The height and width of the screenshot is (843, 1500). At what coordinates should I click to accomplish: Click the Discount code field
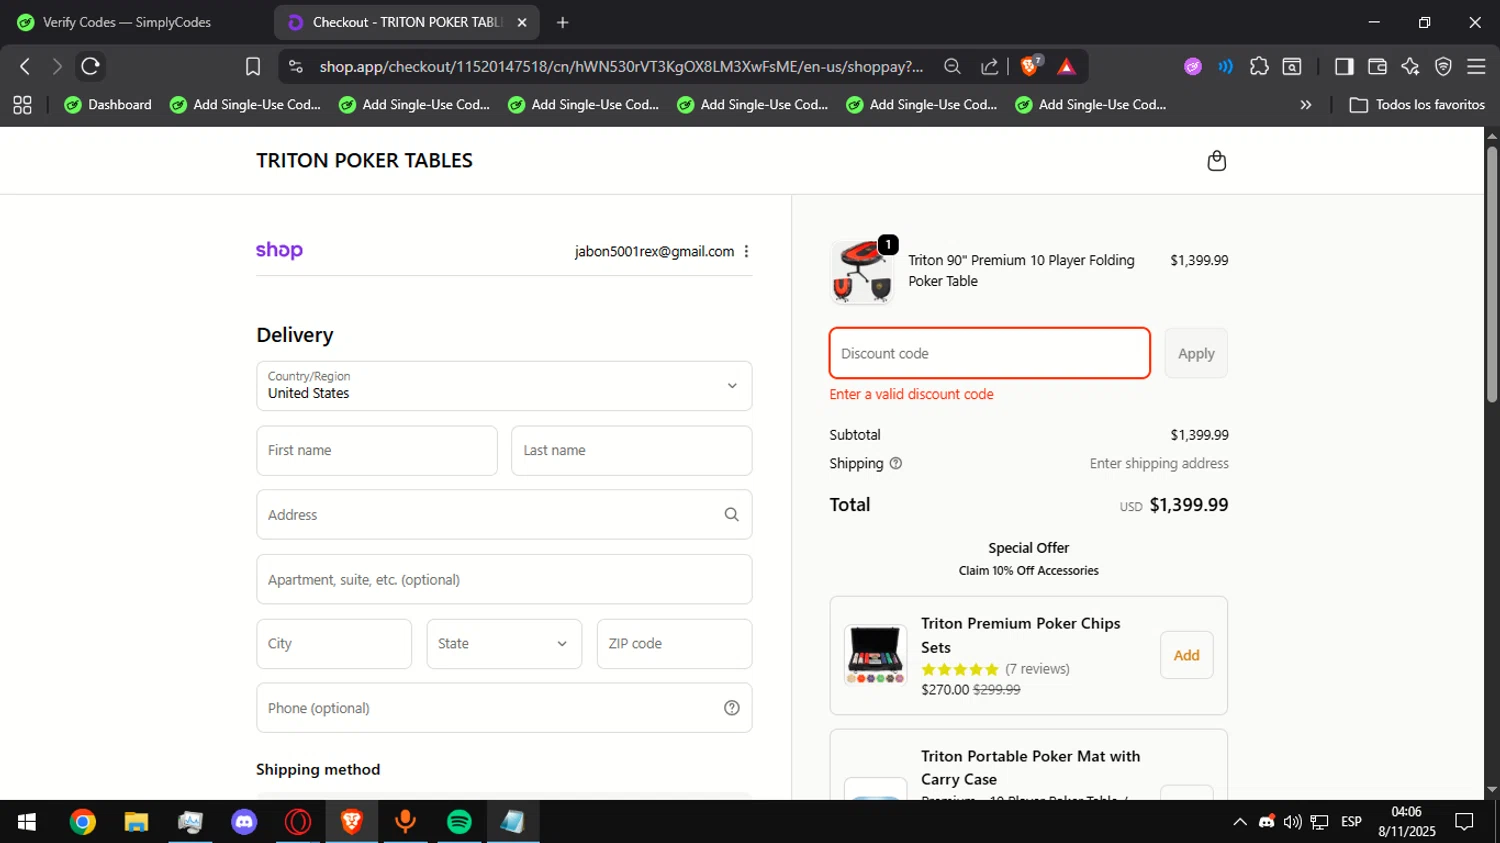point(990,353)
